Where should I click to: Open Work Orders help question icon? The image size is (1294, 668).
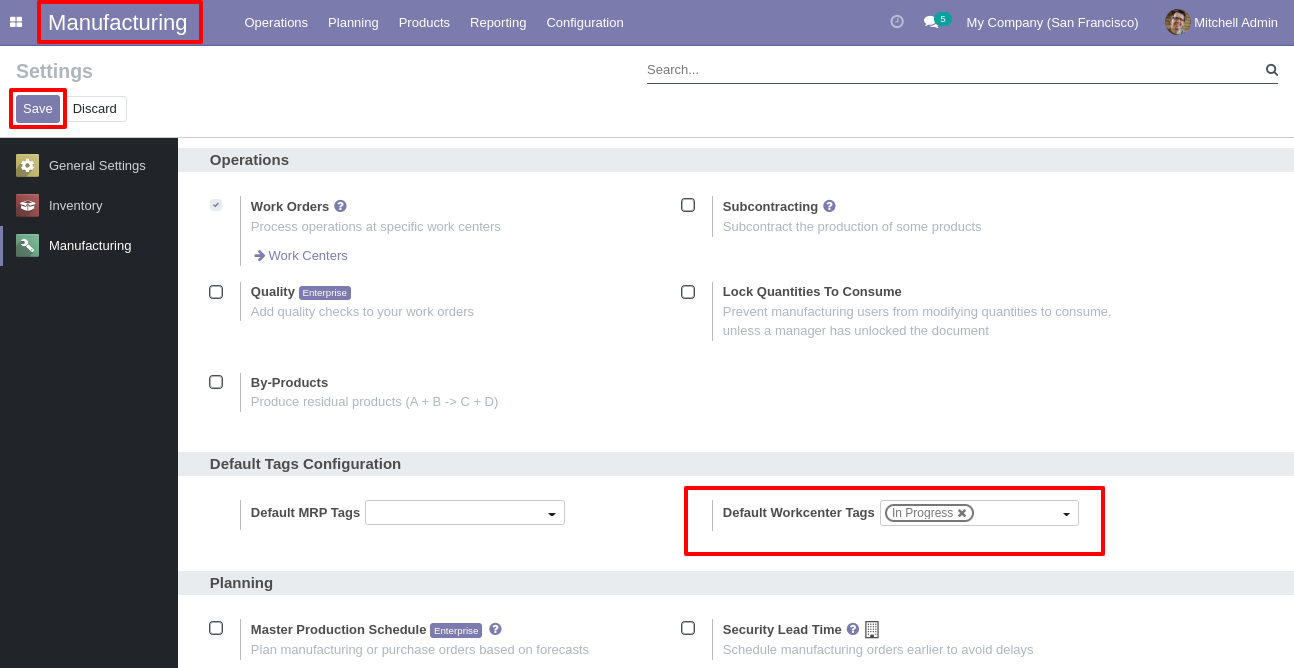pyautogui.click(x=340, y=206)
